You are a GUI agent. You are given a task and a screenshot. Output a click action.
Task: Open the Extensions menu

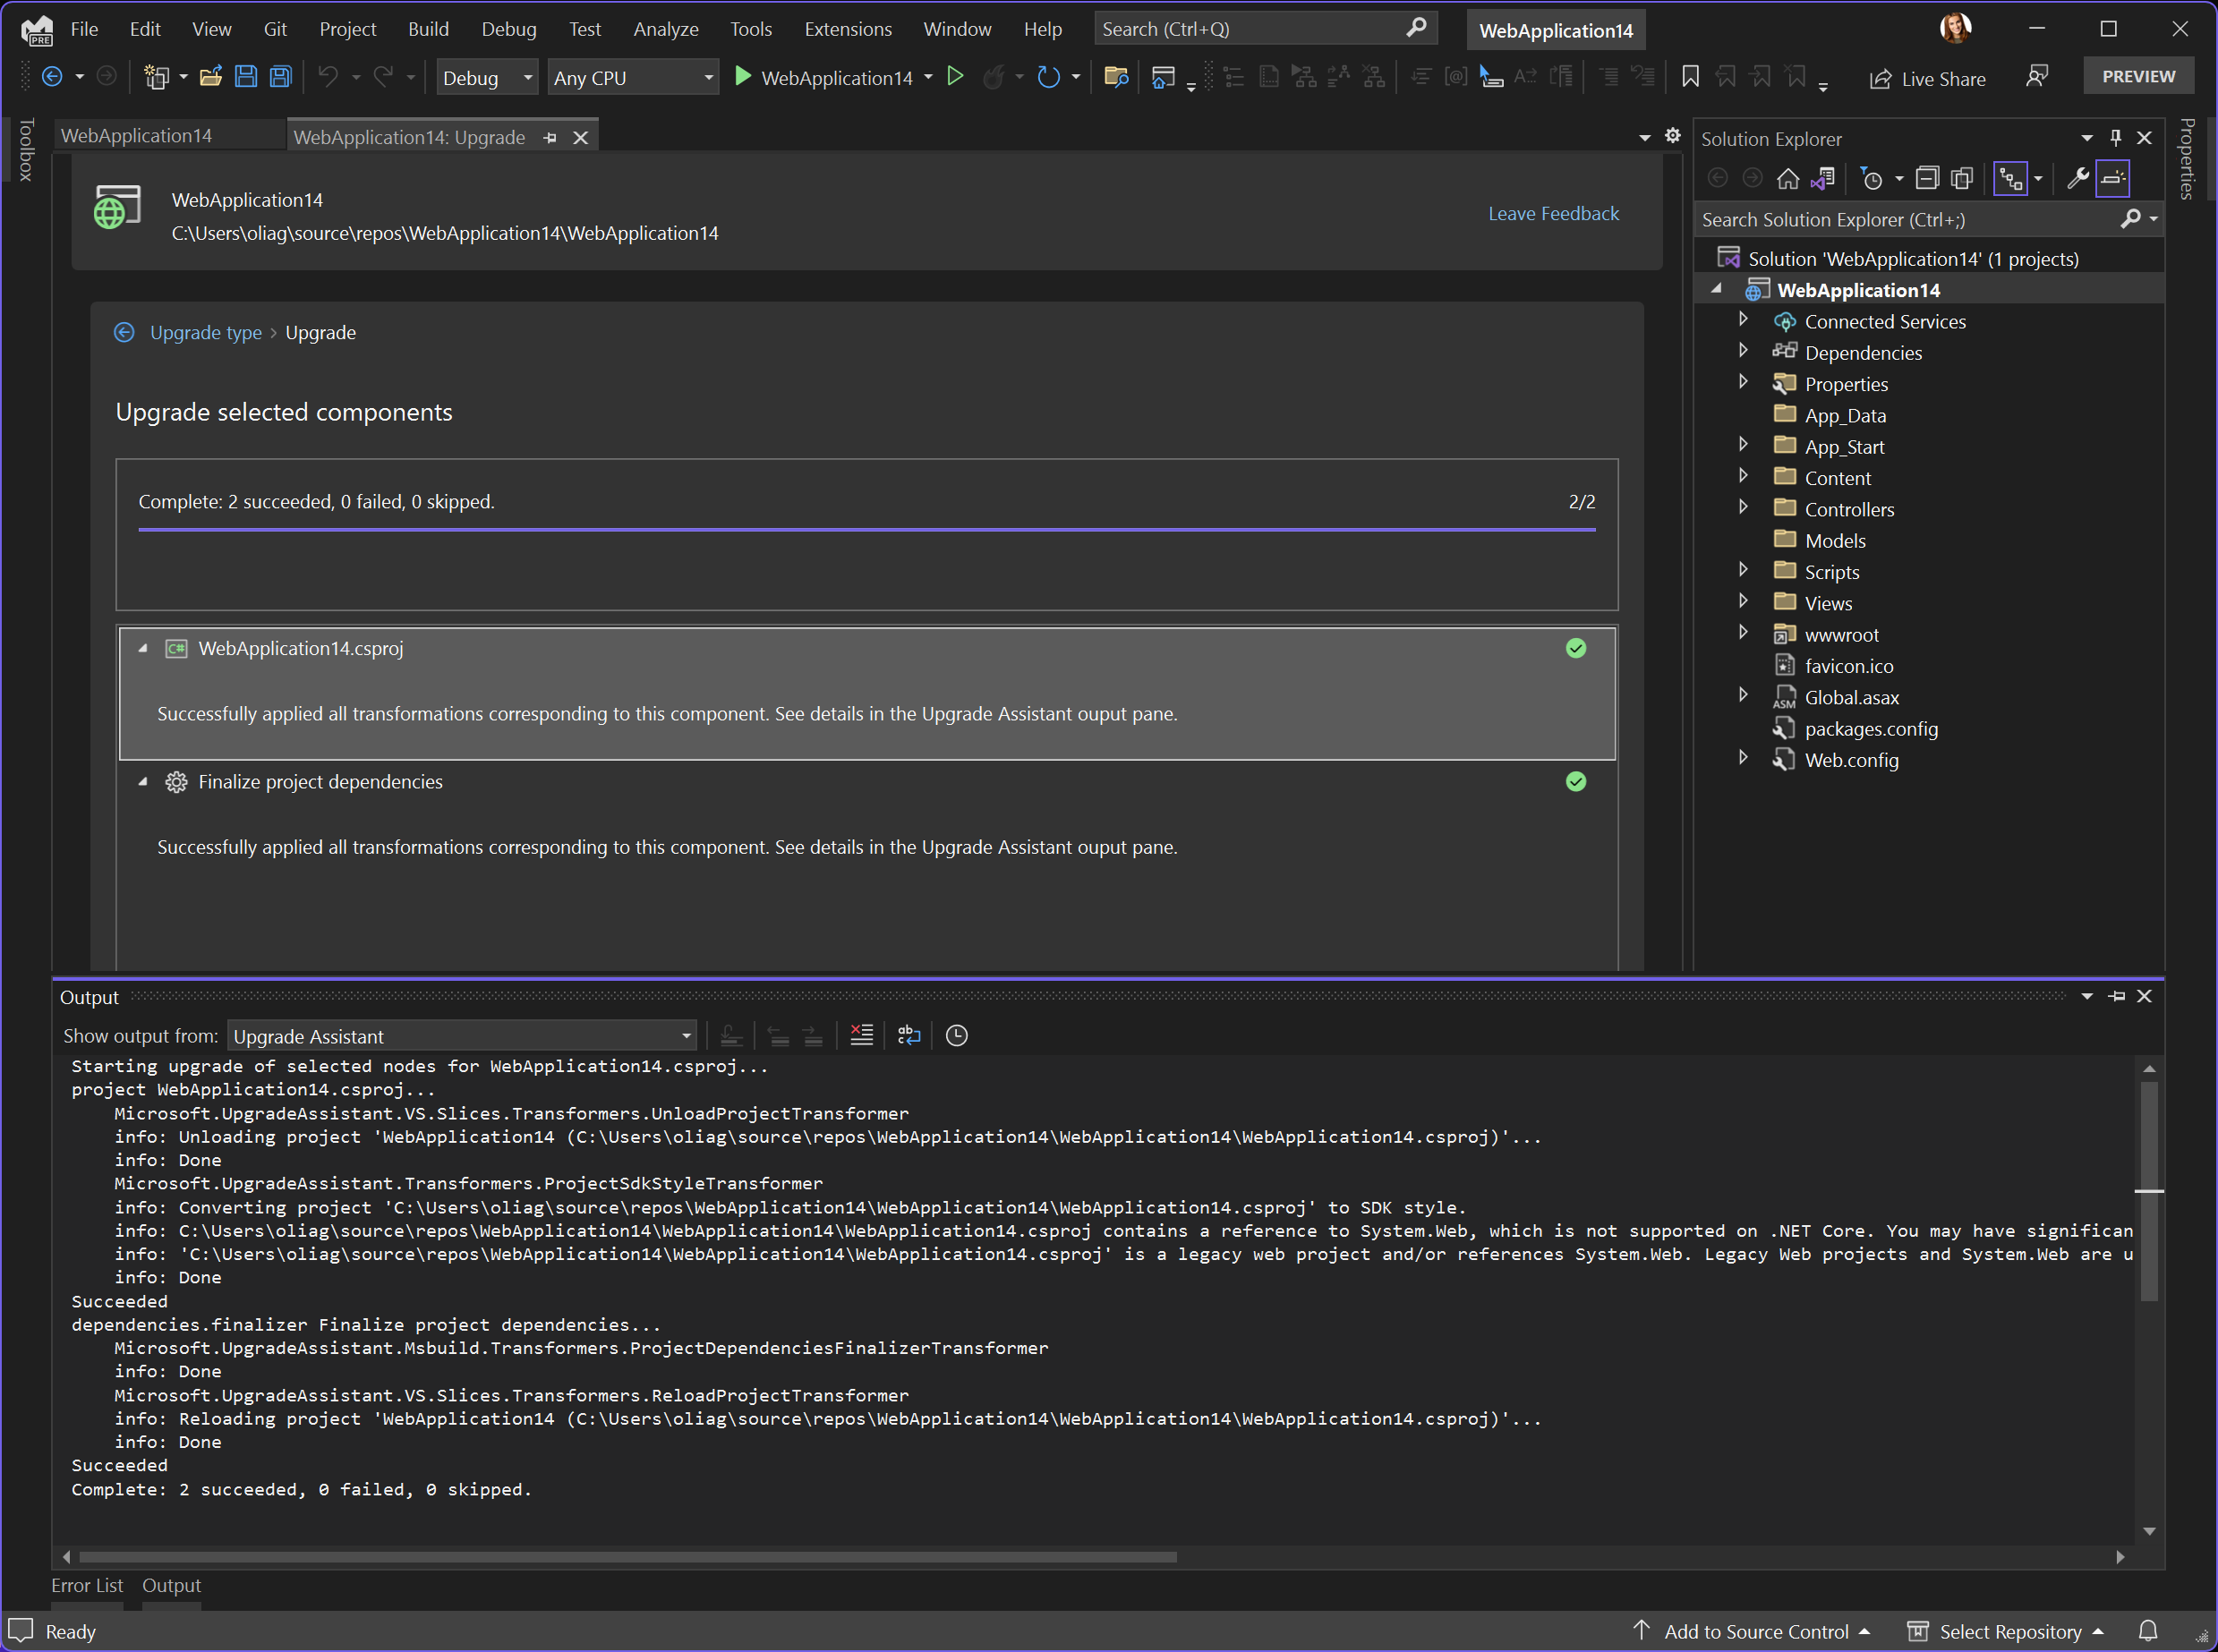[848, 29]
